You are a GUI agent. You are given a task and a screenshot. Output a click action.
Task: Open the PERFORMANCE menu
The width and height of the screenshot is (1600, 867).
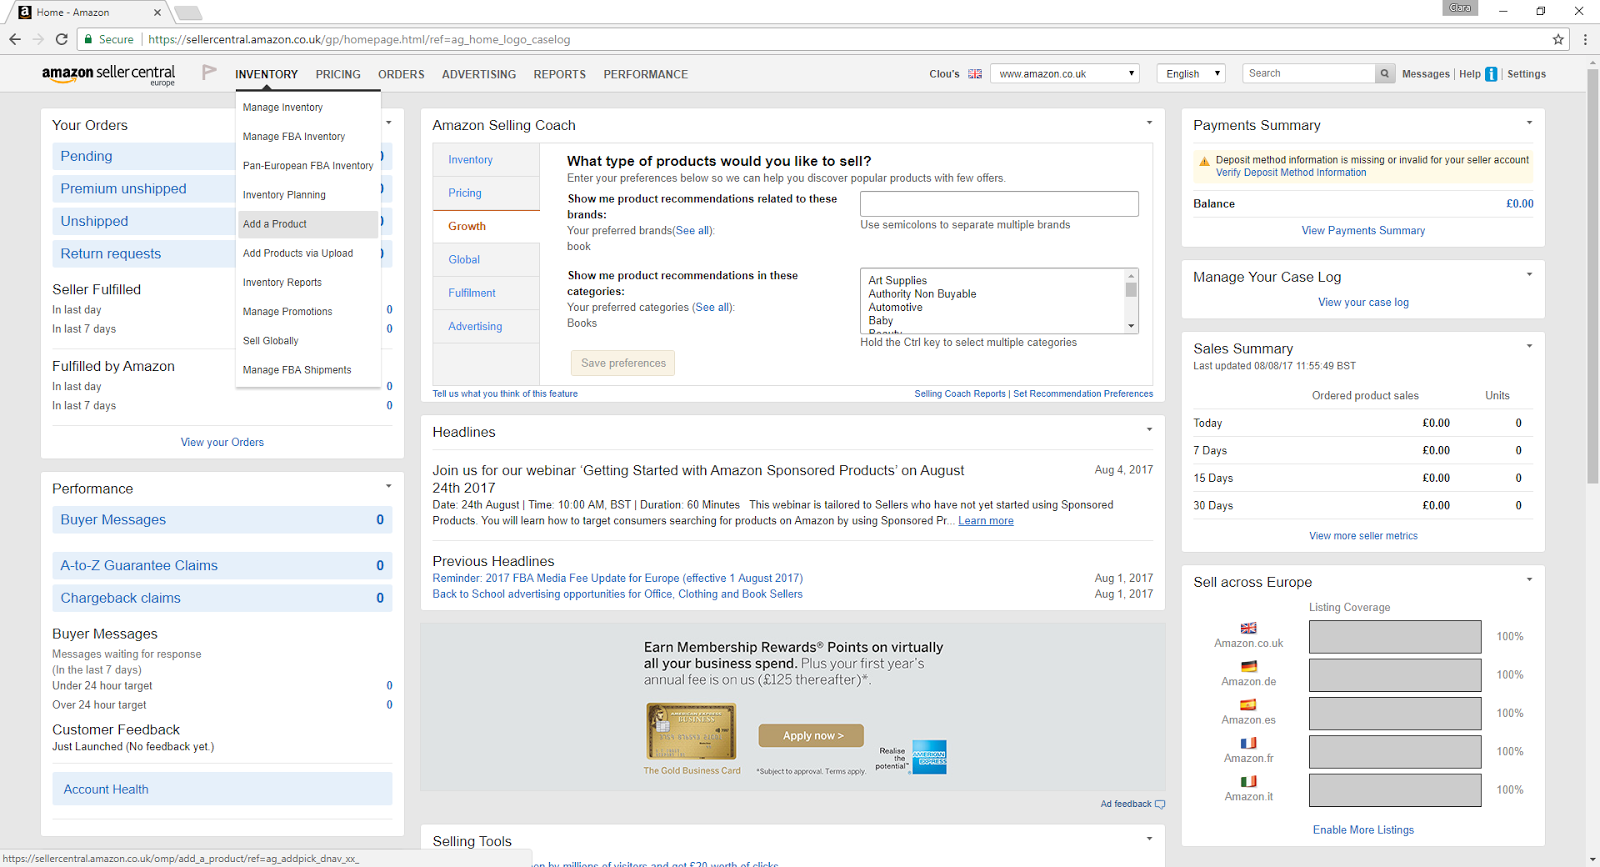[645, 74]
